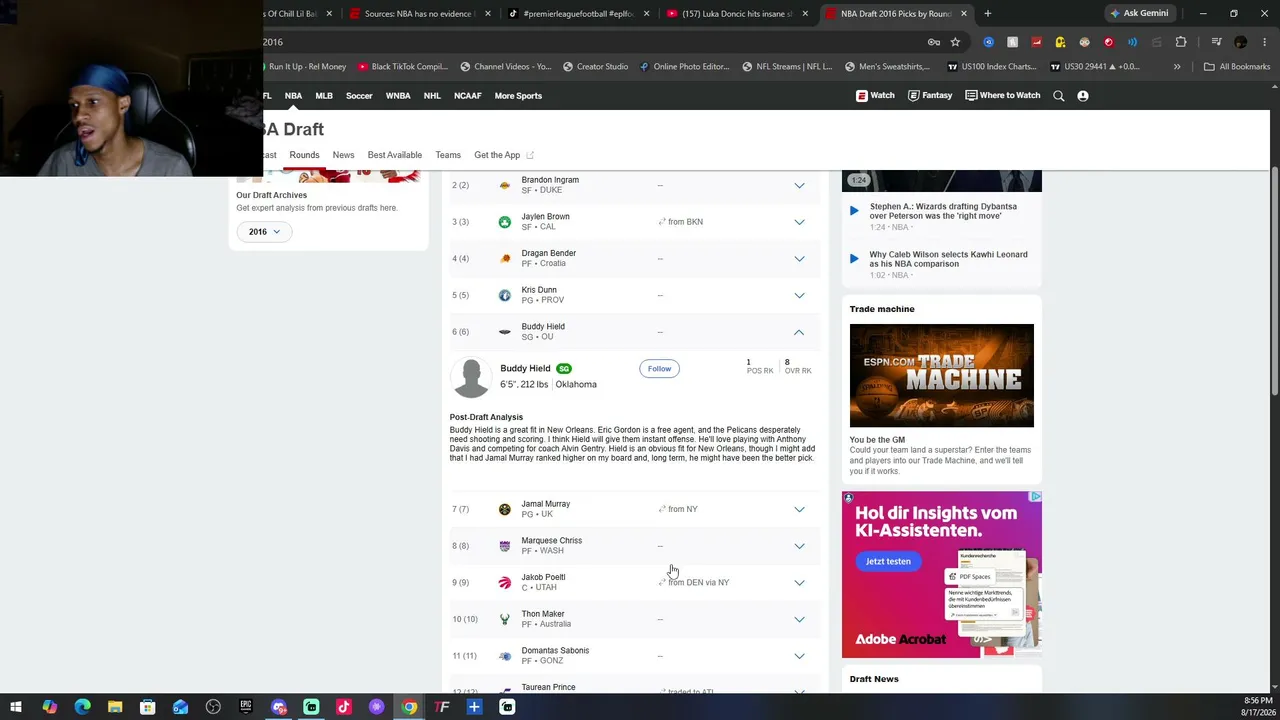
Task: Collapse Buddy Hield pick details
Action: [799, 332]
